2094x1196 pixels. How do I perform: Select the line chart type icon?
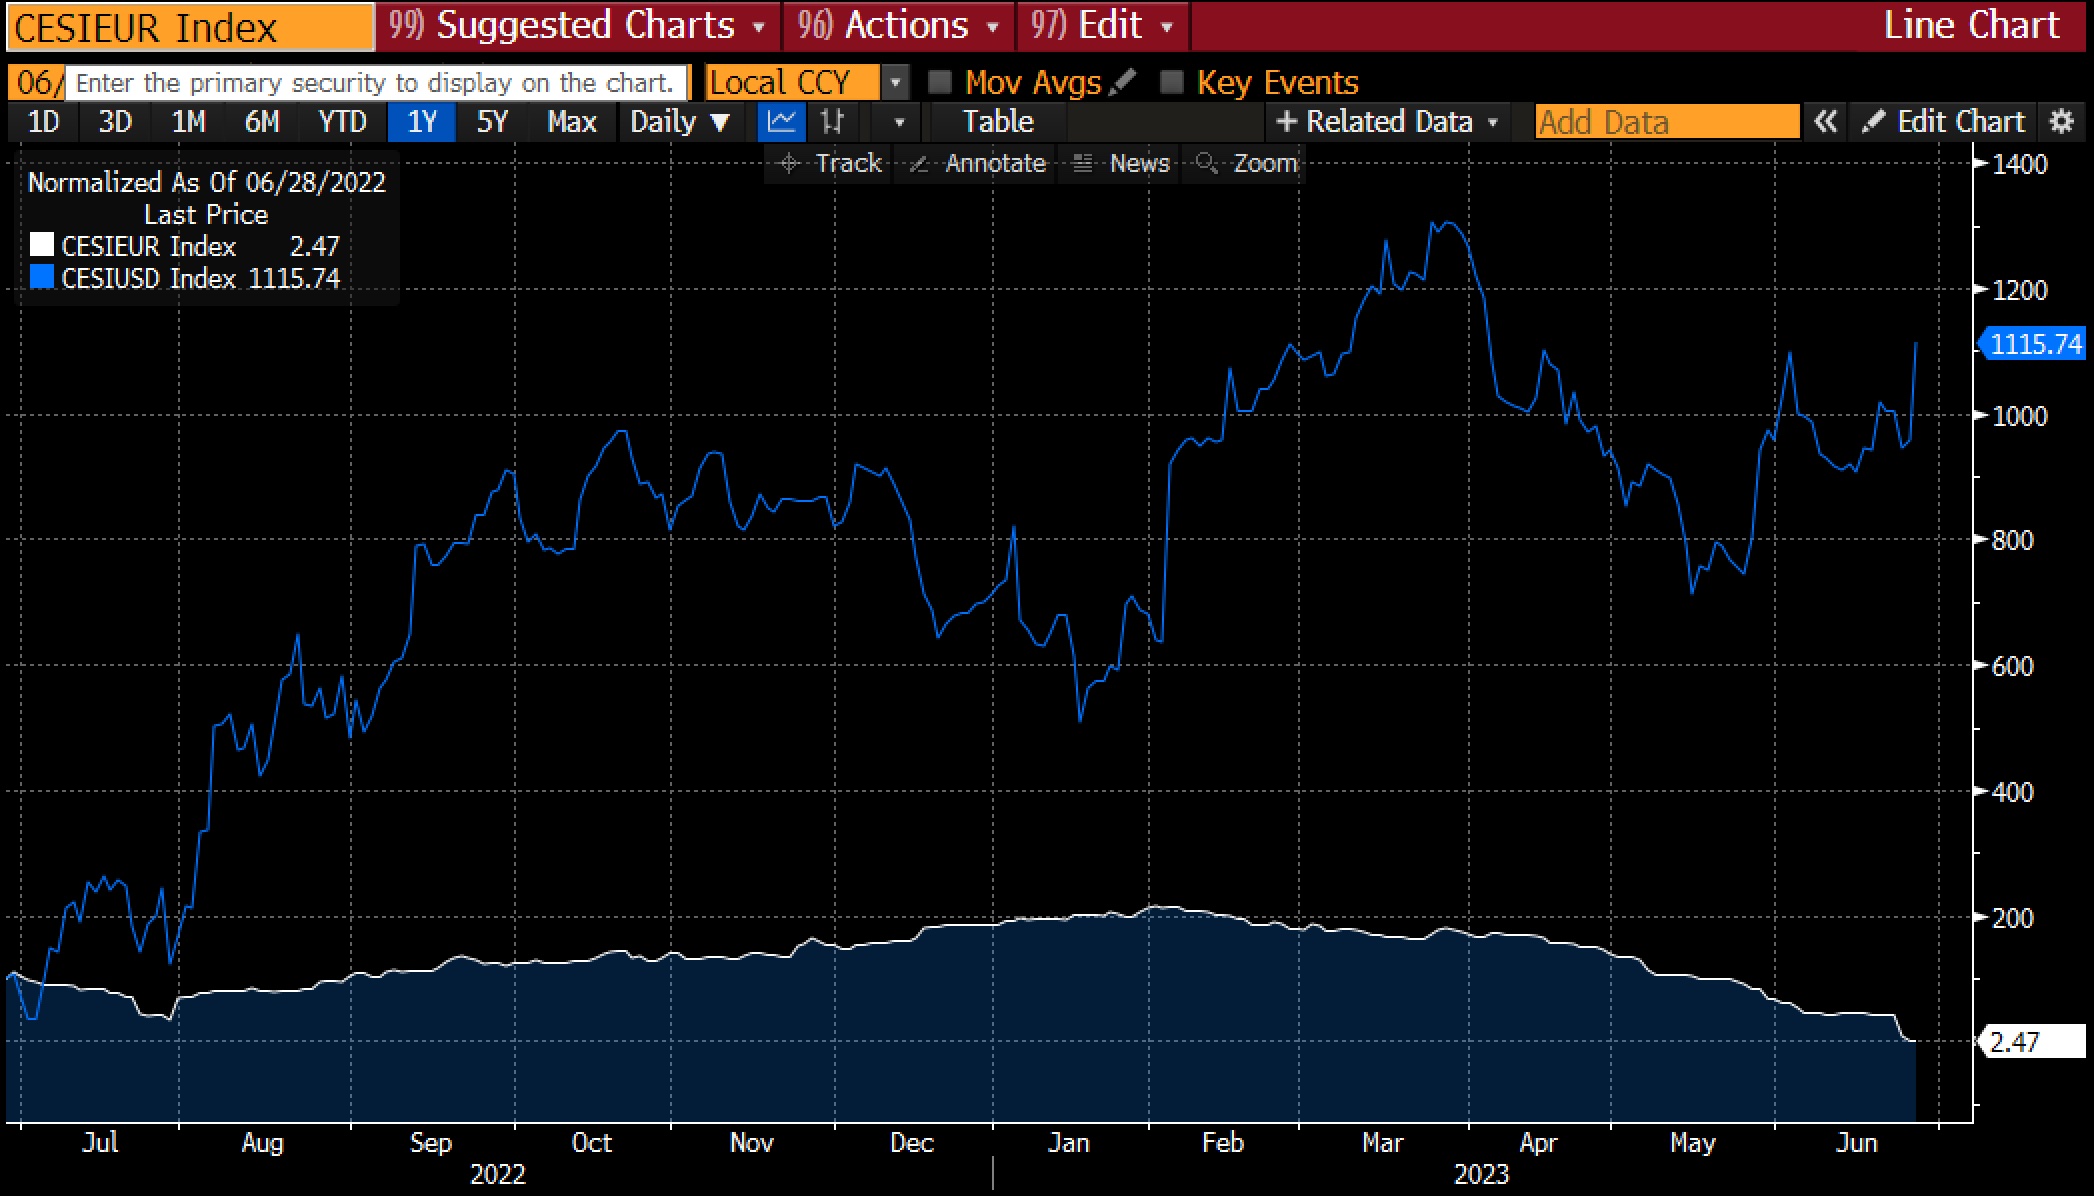coord(781,122)
